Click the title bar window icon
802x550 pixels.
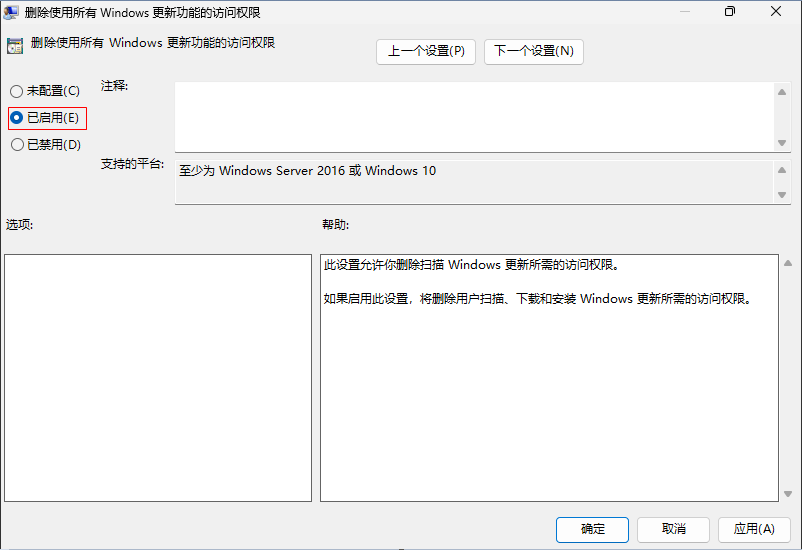[x=11, y=12]
